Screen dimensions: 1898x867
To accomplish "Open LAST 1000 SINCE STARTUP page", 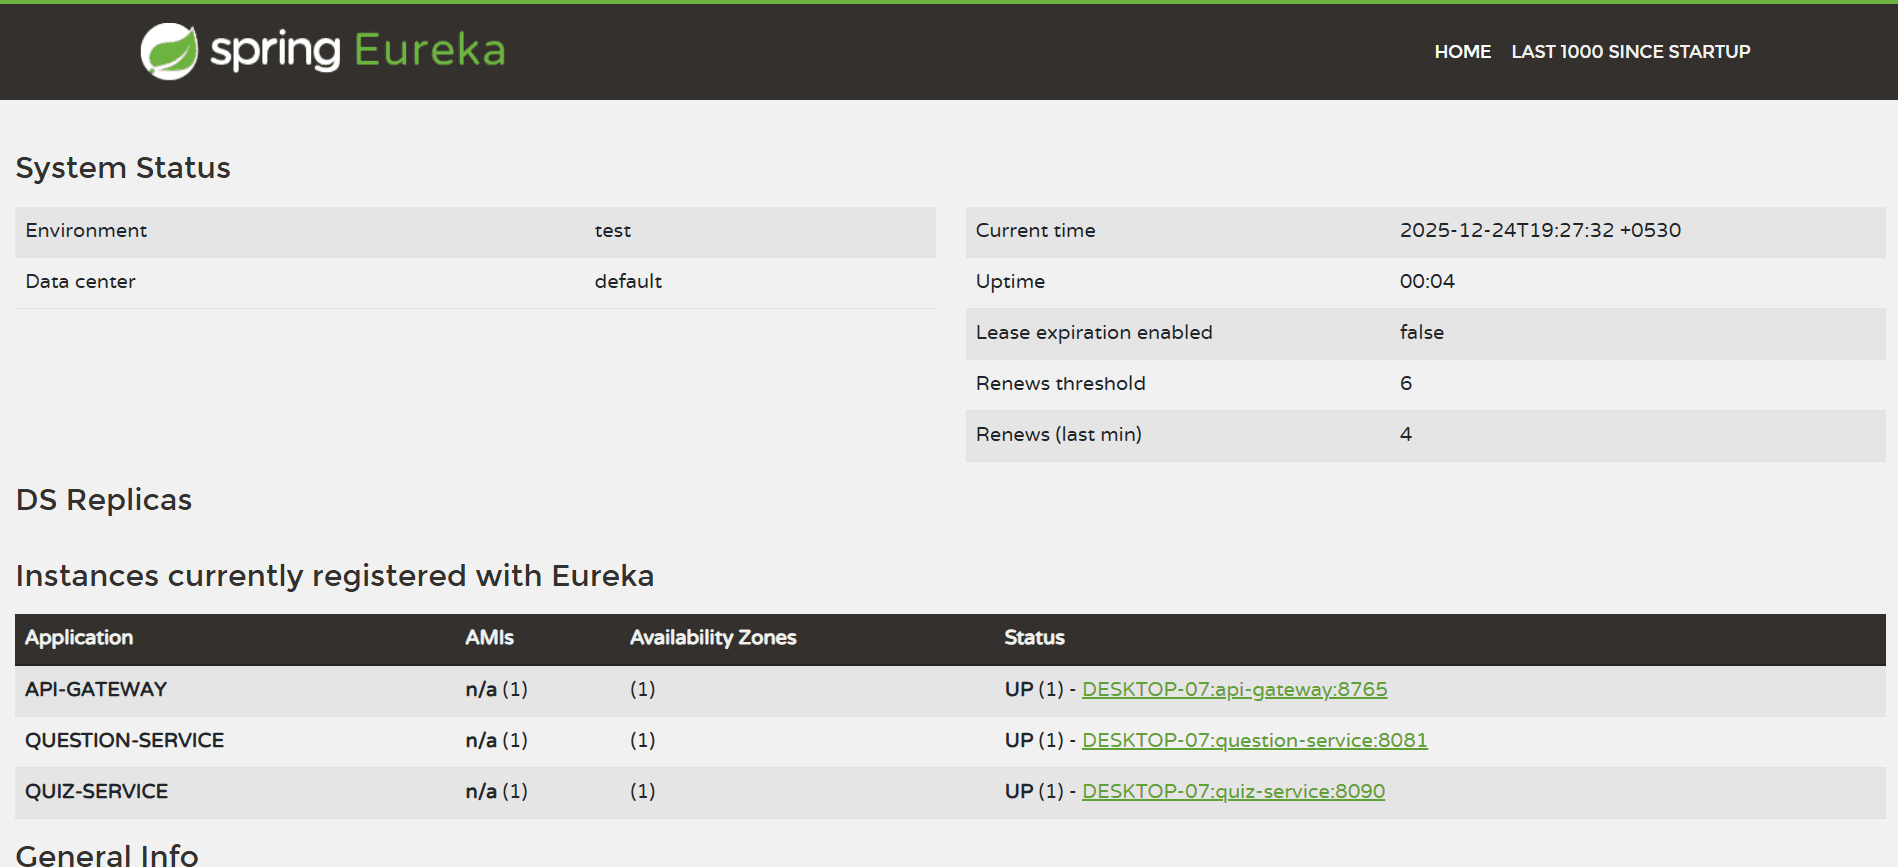I will pyautogui.click(x=1630, y=52).
